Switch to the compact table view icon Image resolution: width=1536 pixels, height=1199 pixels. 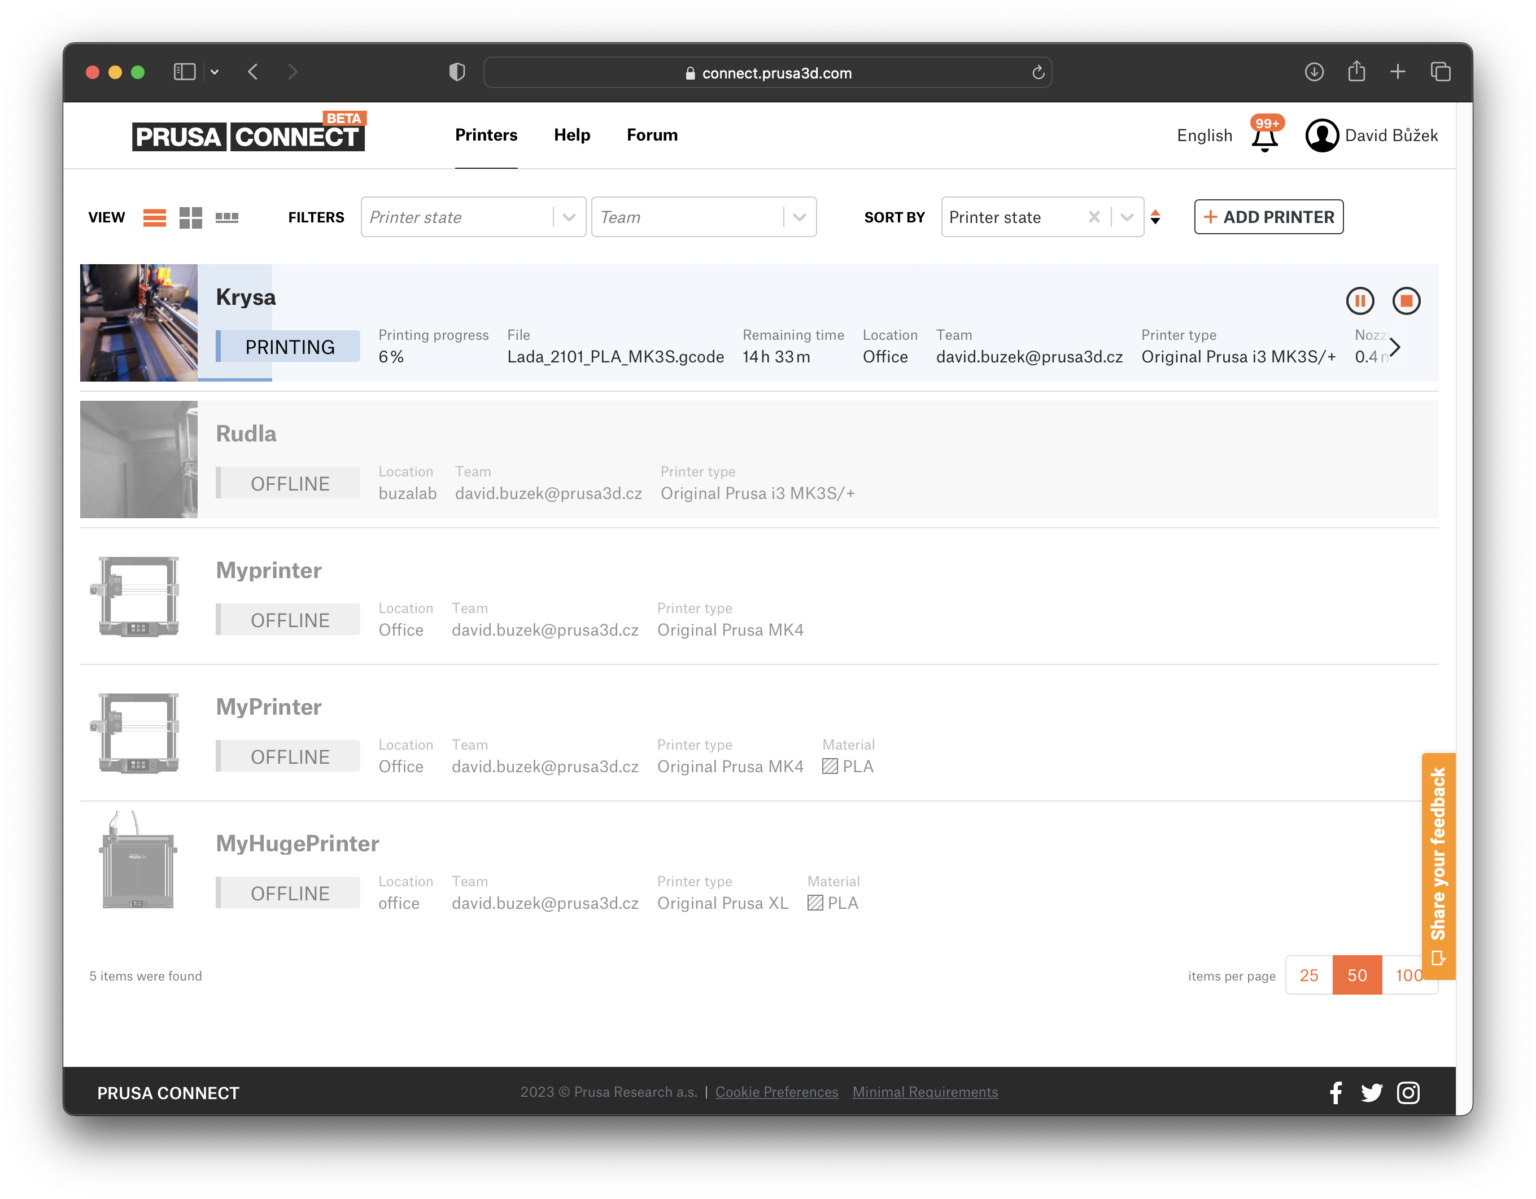click(227, 217)
